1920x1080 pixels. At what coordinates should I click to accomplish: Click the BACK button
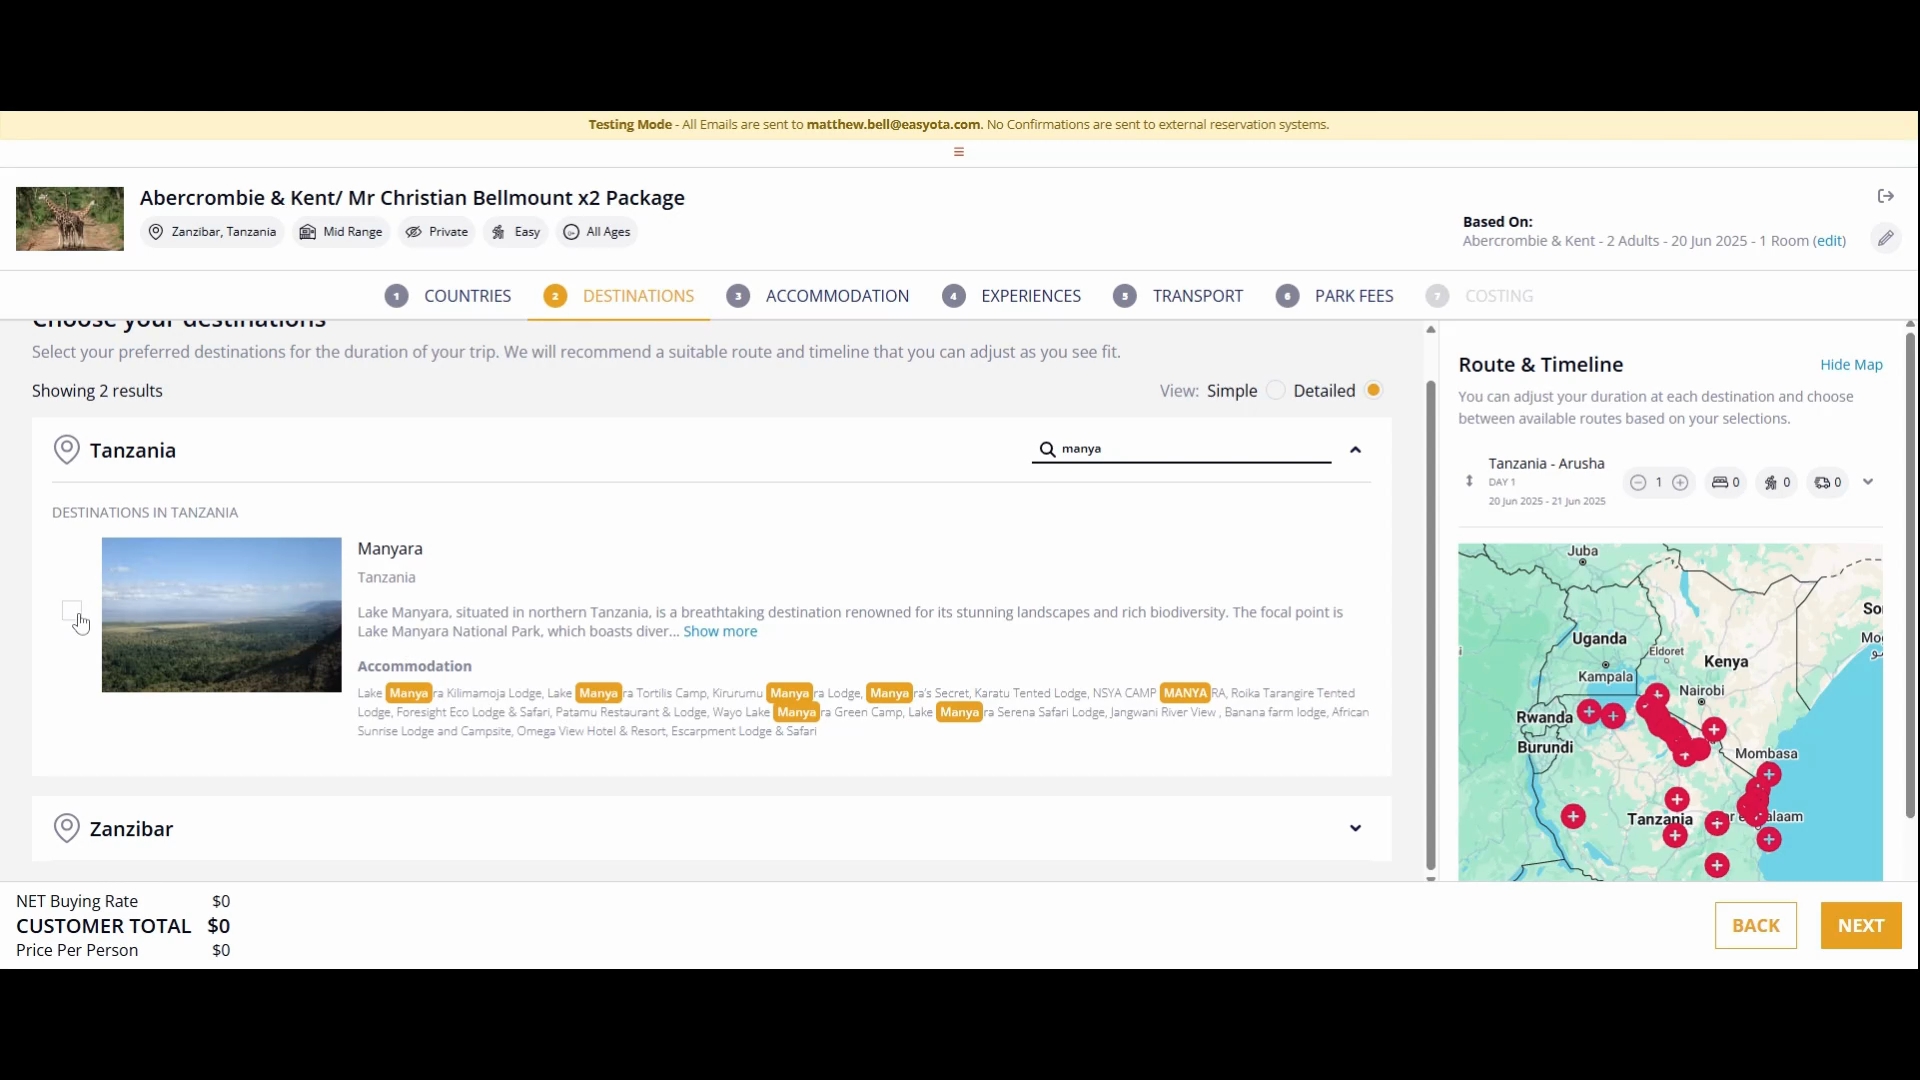1756,926
